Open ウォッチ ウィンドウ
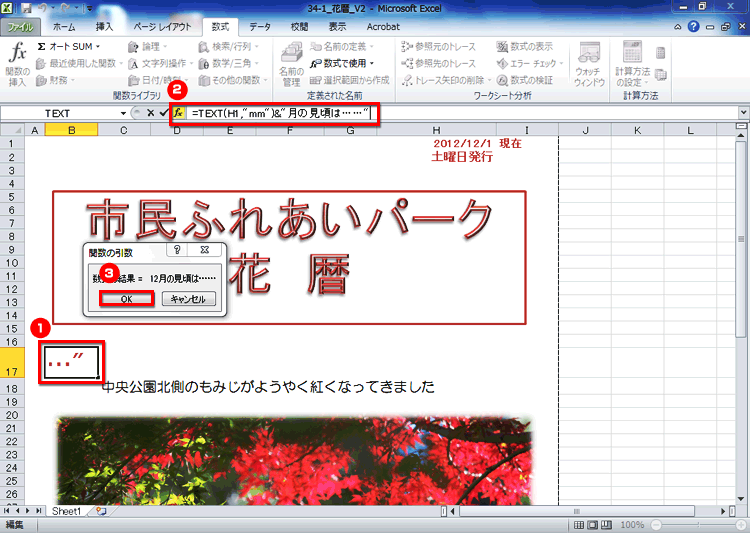750x533 pixels. pos(589,64)
